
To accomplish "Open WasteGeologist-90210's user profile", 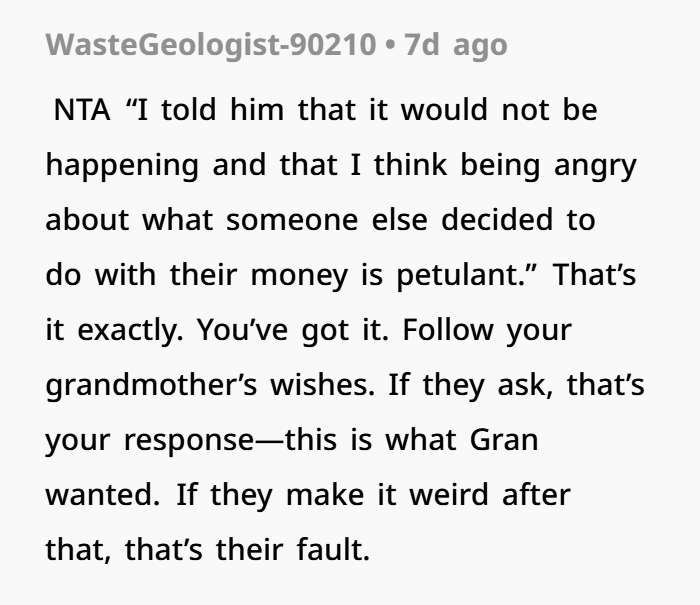I will [x=211, y=45].
